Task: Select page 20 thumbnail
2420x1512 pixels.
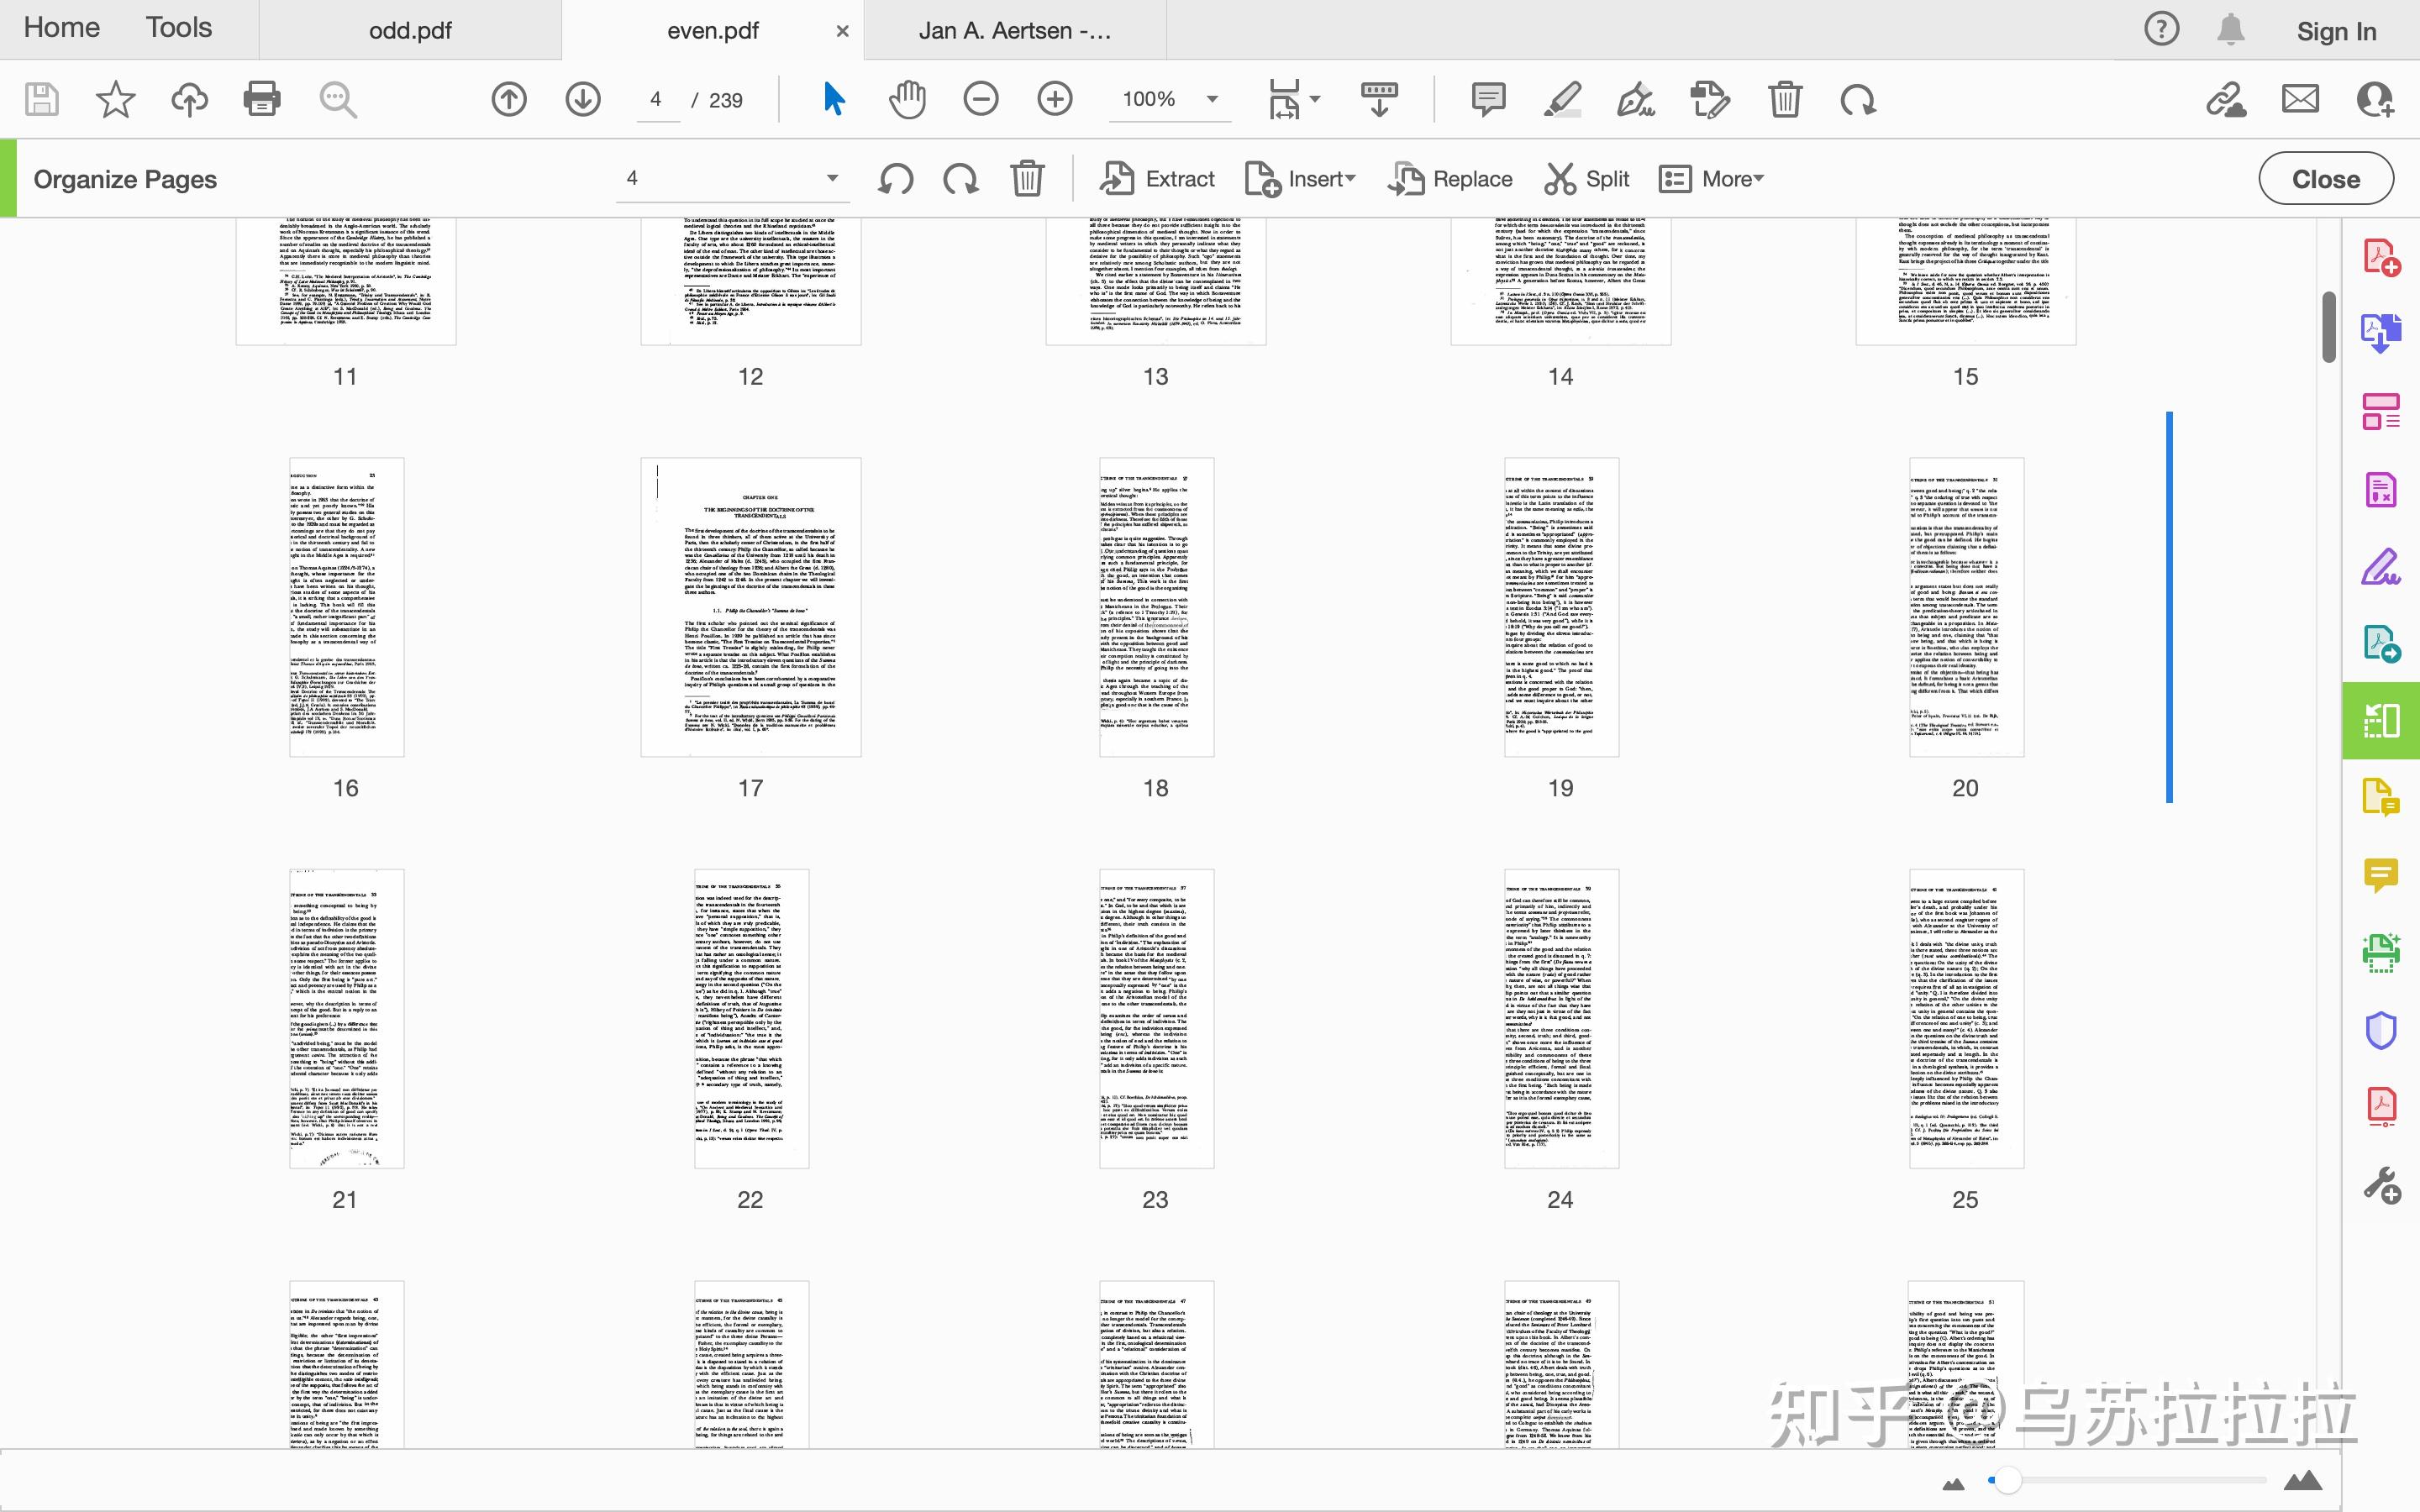Action: coord(1966,607)
